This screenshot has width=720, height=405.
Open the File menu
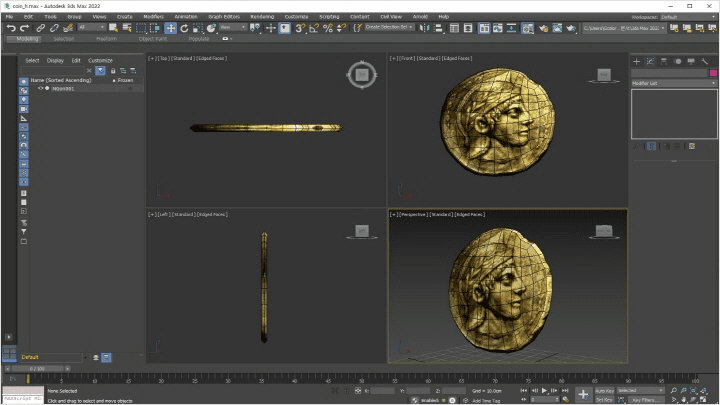click(x=10, y=17)
